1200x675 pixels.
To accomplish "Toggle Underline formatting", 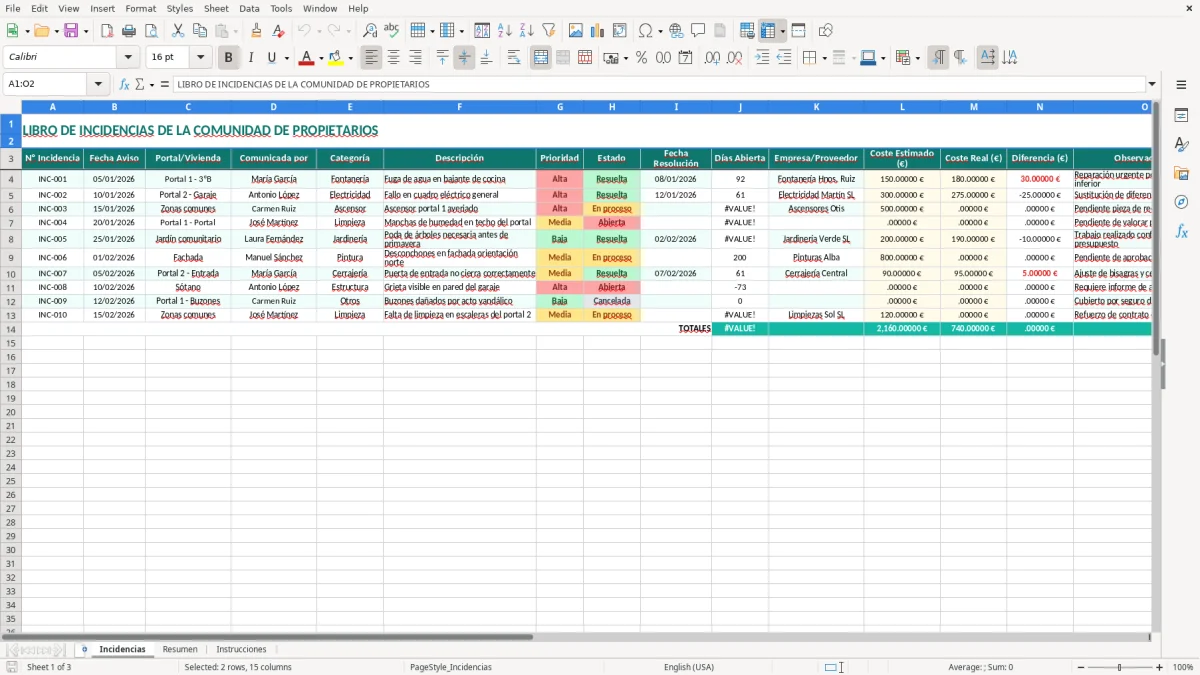I will pyautogui.click(x=271, y=58).
